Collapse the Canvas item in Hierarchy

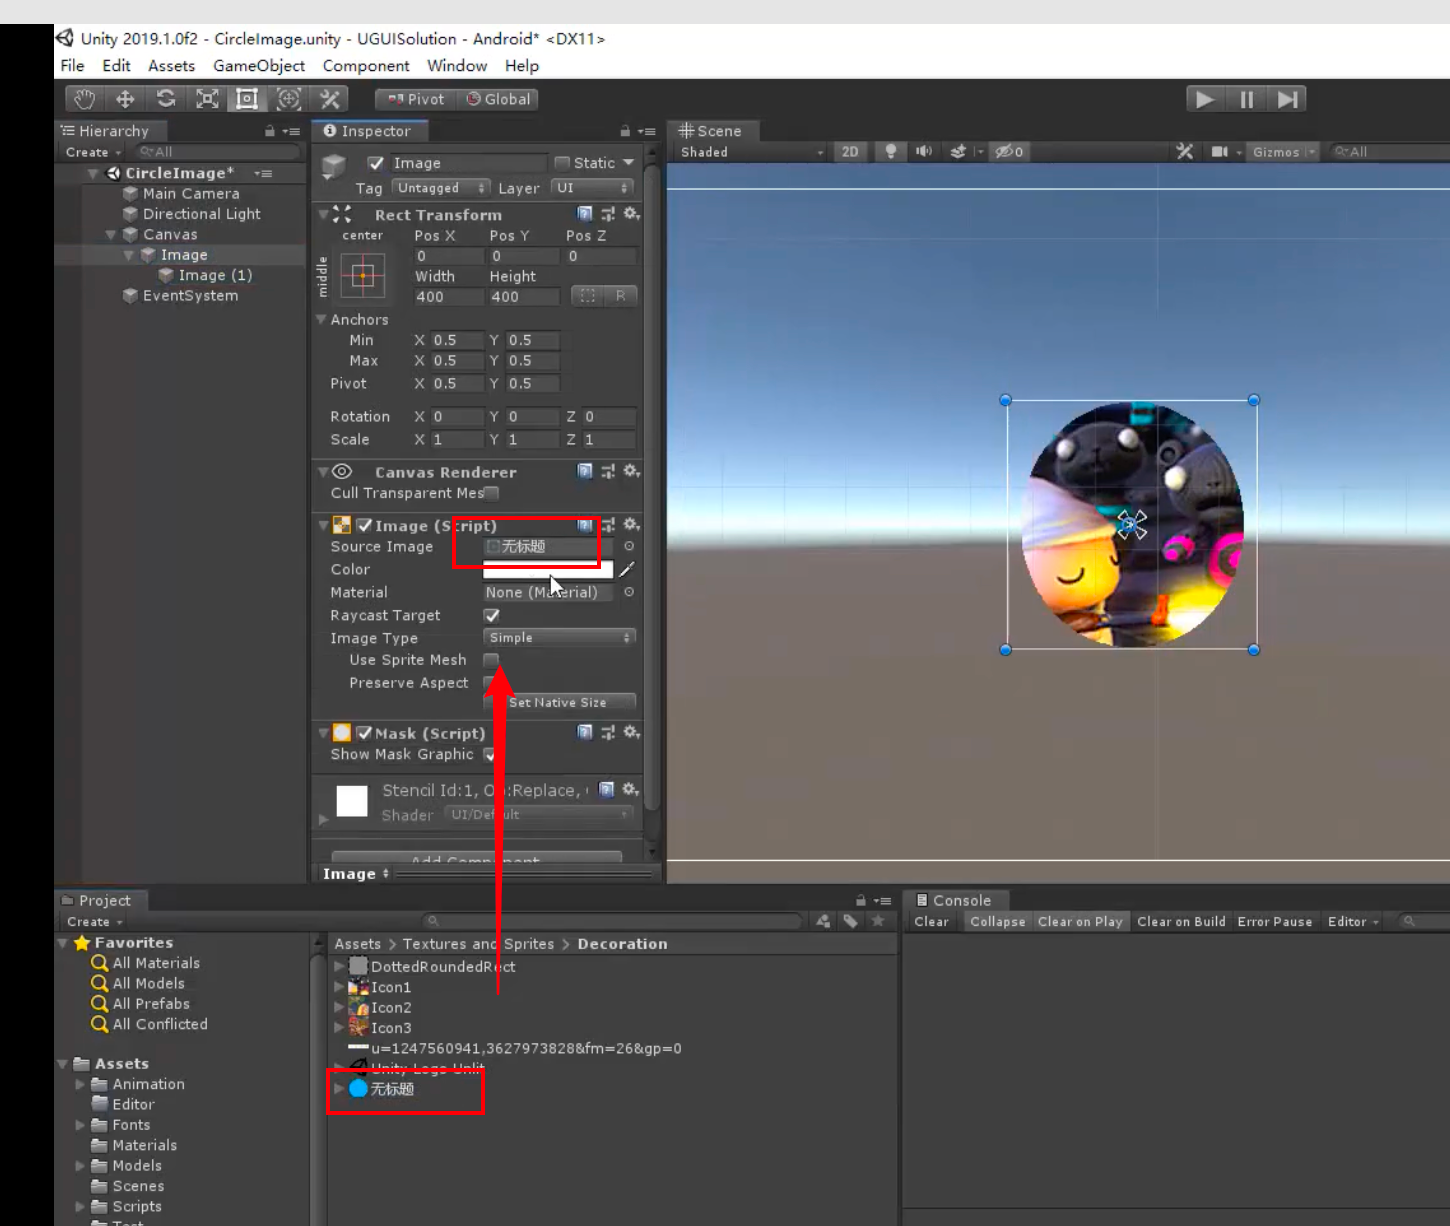click(x=111, y=235)
